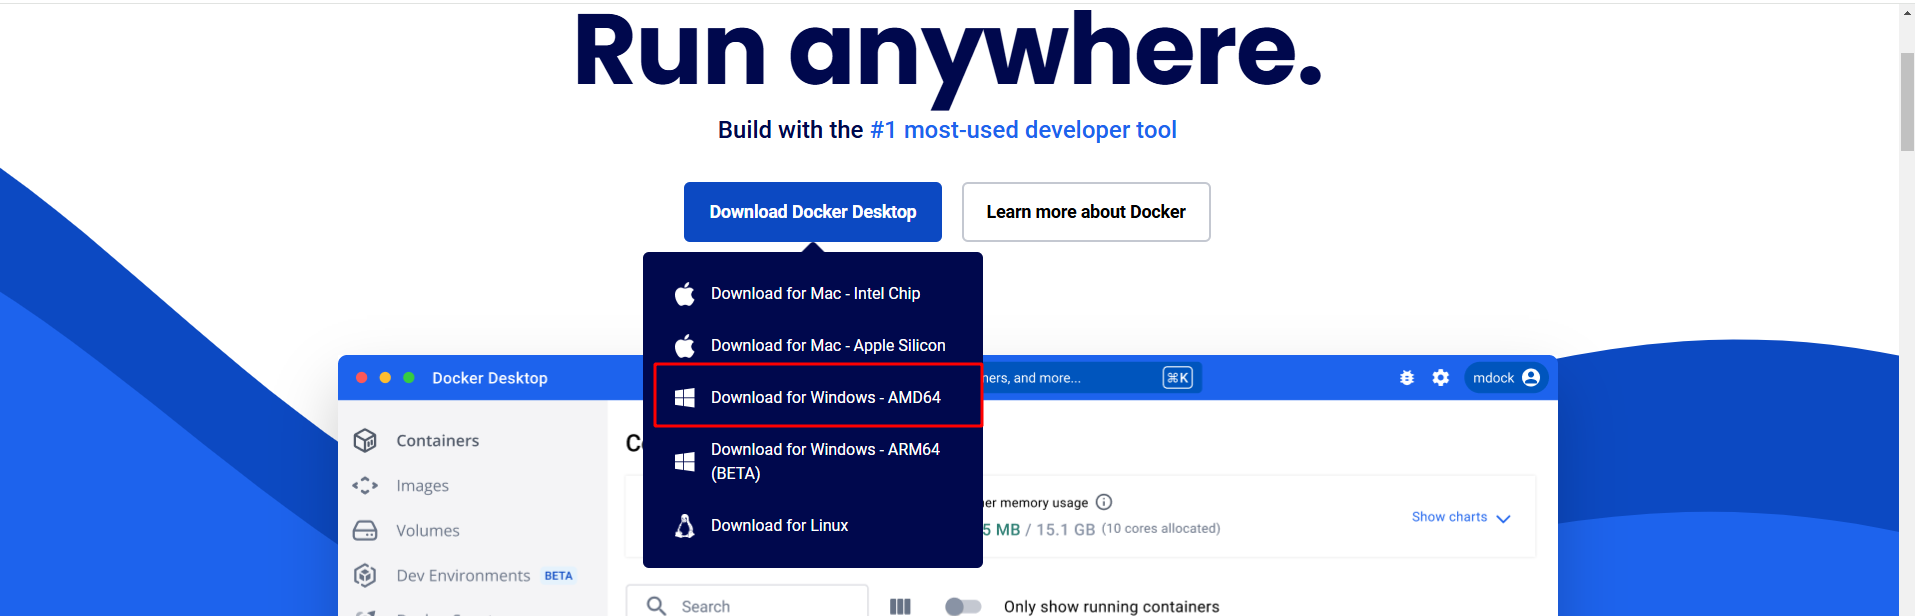
Task: Follow the #1 most-used developer tool link
Action: (1023, 130)
